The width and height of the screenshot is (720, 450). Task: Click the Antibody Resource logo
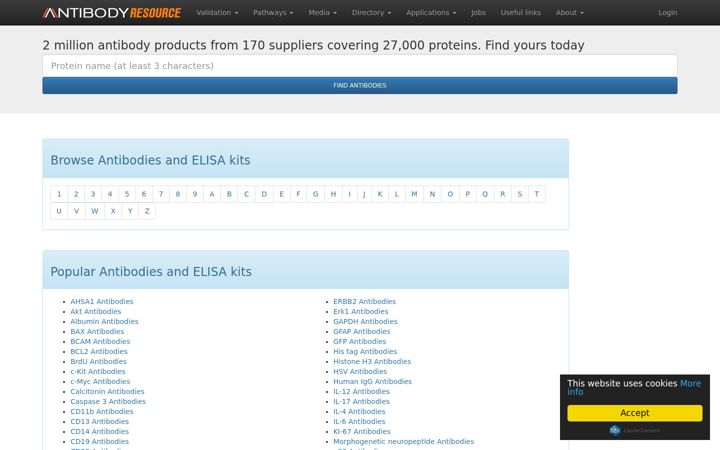tap(112, 13)
